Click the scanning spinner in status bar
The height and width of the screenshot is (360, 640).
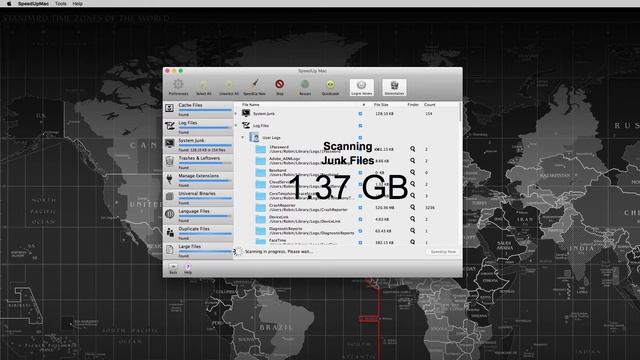point(238,251)
